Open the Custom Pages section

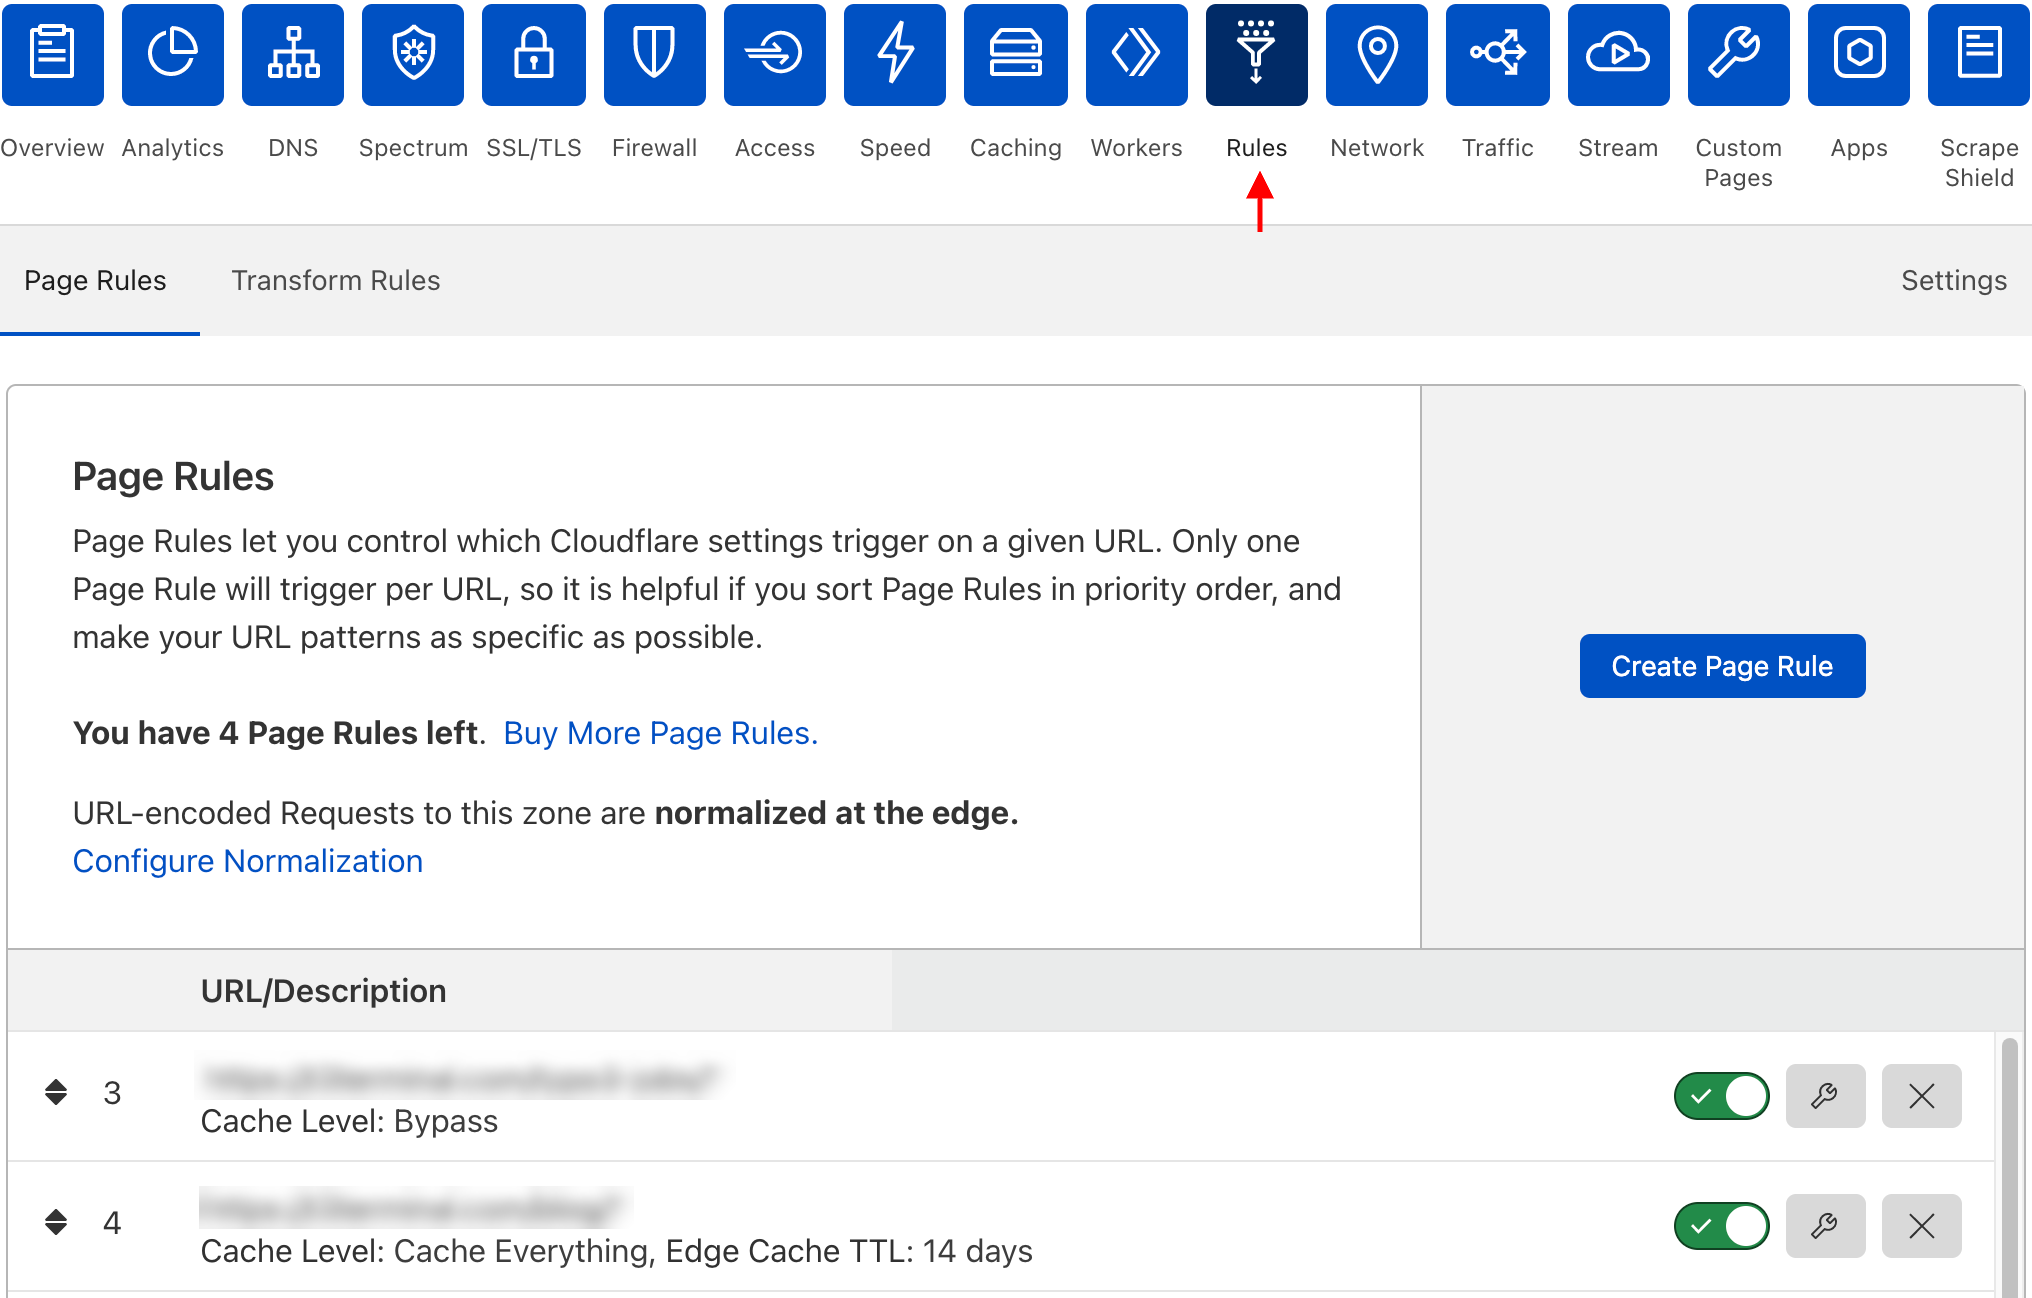pos(1737,54)
